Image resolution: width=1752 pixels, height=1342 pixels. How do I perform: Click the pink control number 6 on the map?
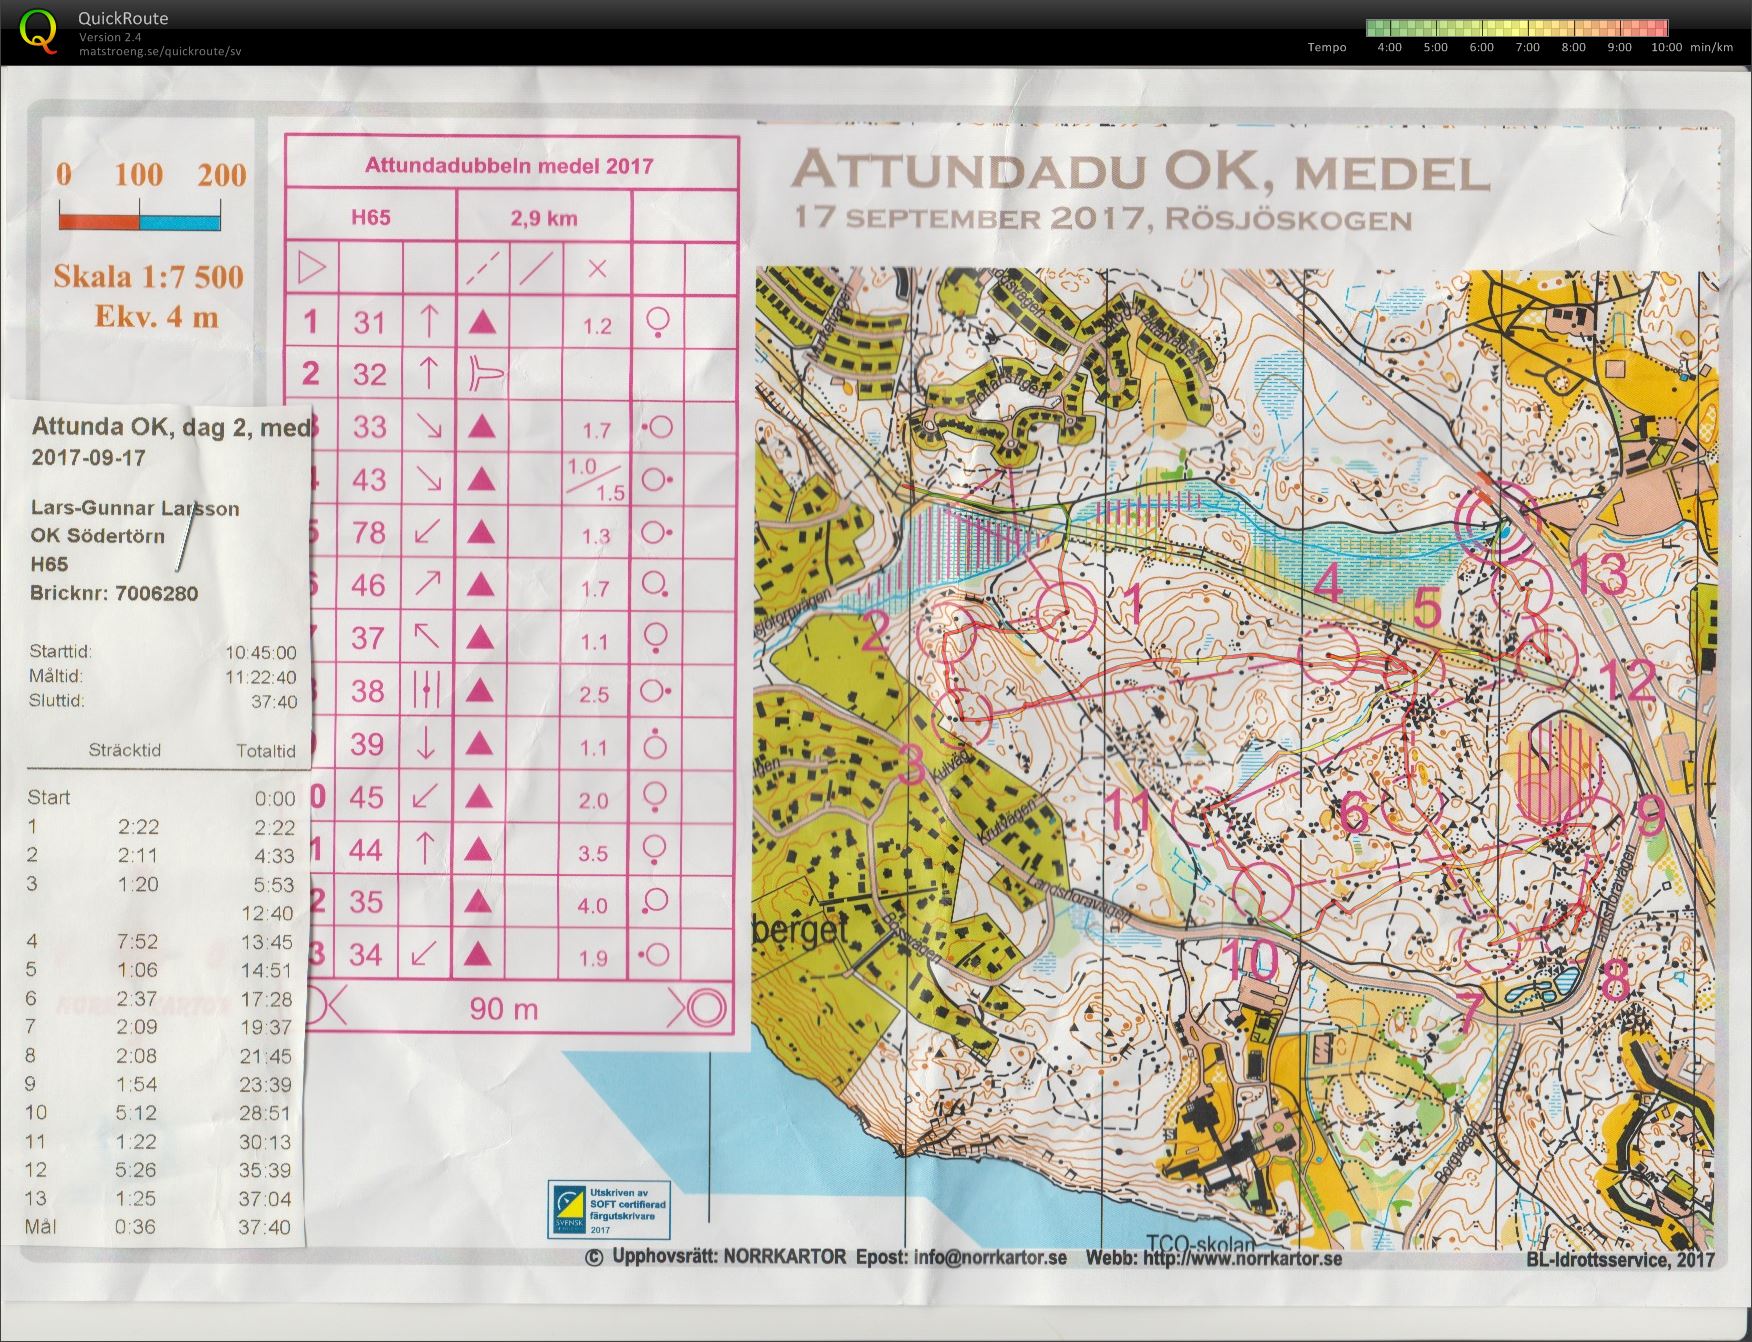pos(1353,811)
